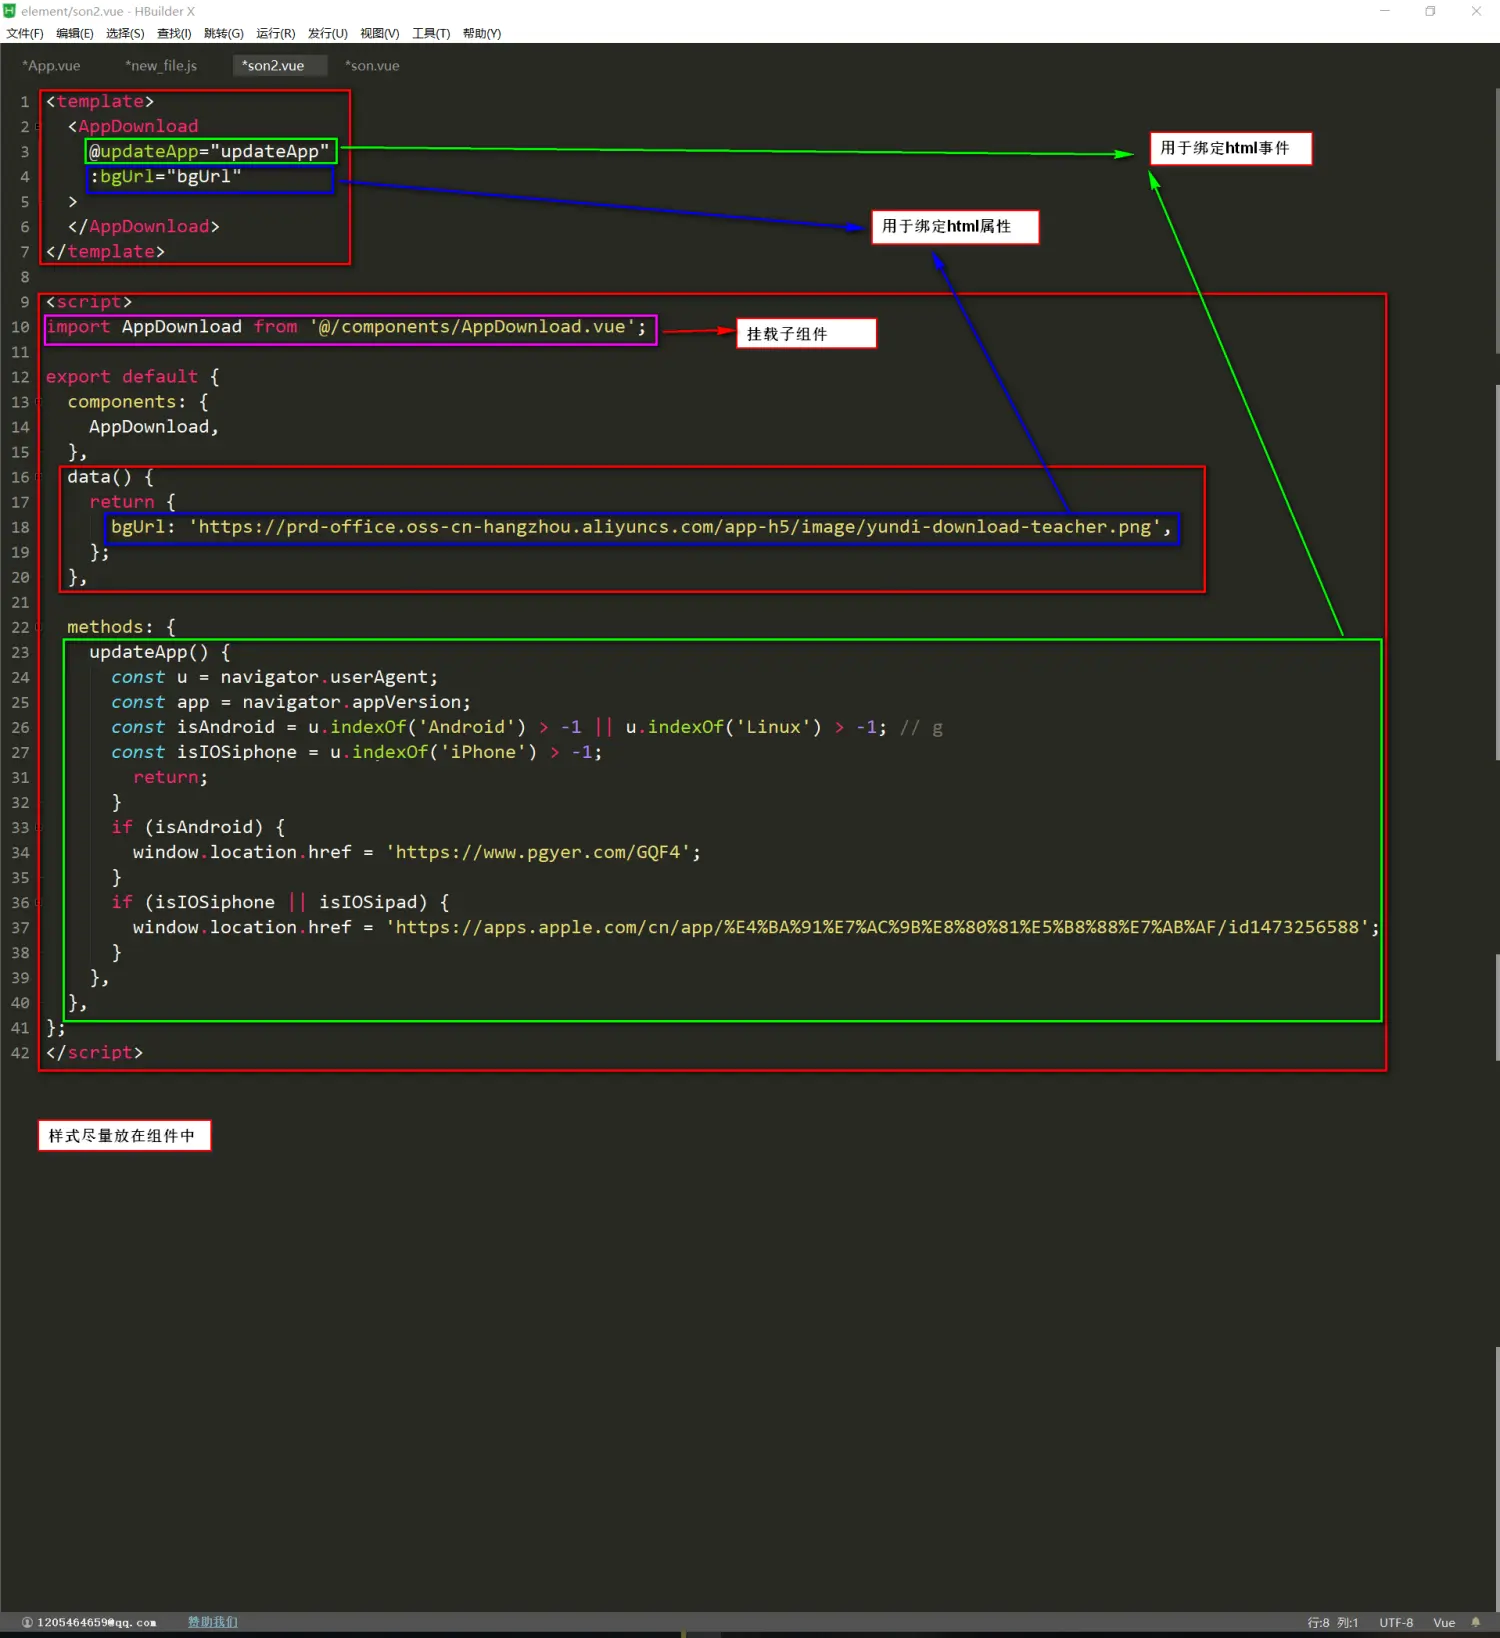1500x1638 pixels.
Task: Restore down the HBuilder X window
Action: coord(1430,11)
